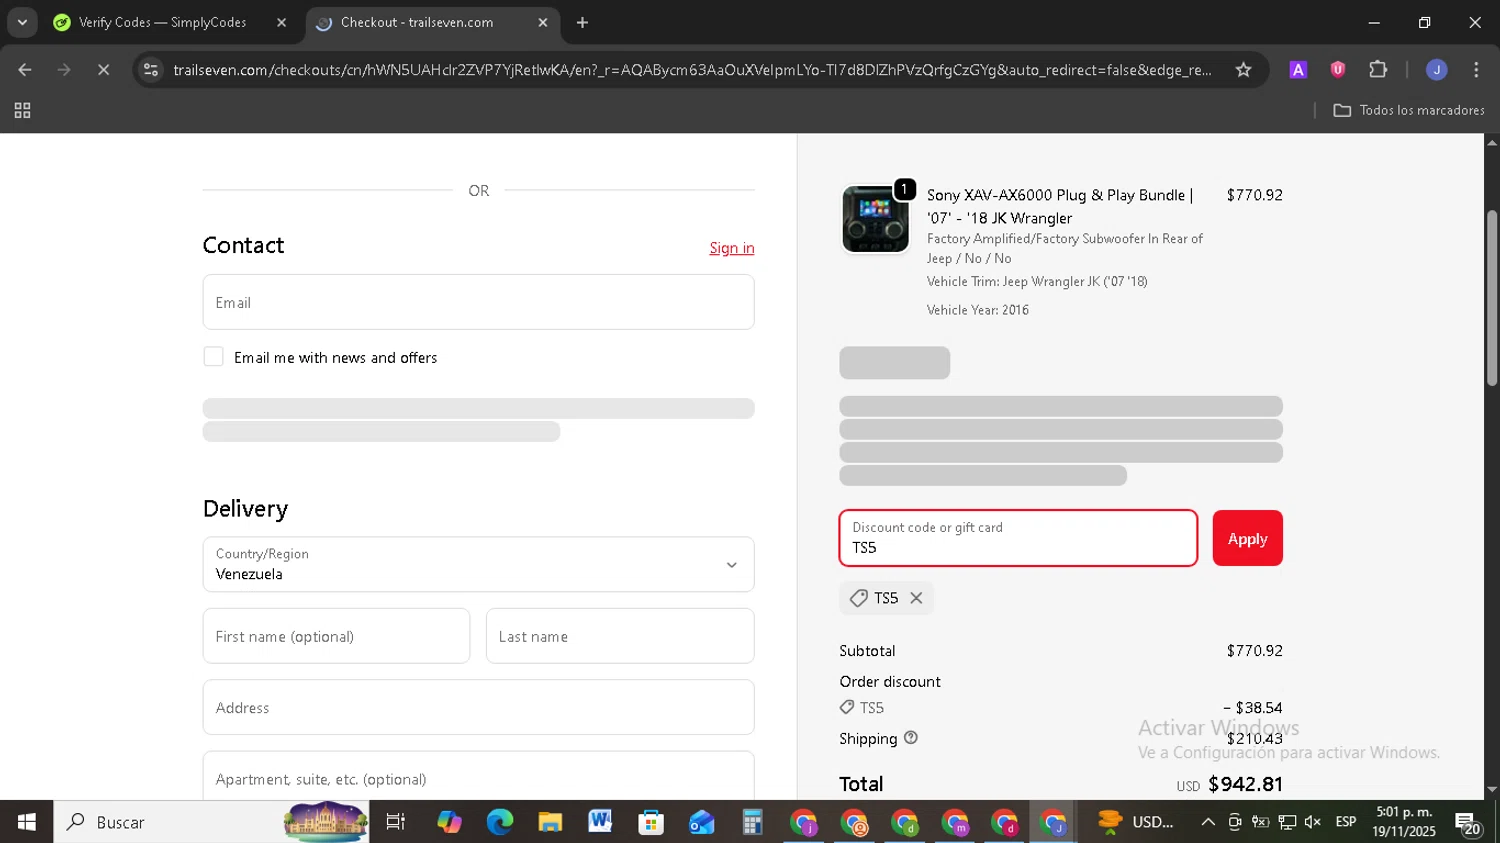Click the Shipping help question mark icon

tap(910, 738)
